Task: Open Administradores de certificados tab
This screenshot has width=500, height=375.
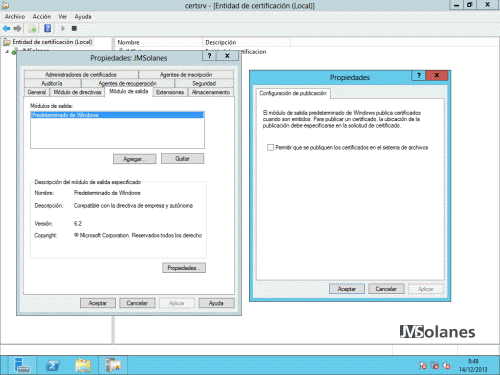Action: click(81, 75)
